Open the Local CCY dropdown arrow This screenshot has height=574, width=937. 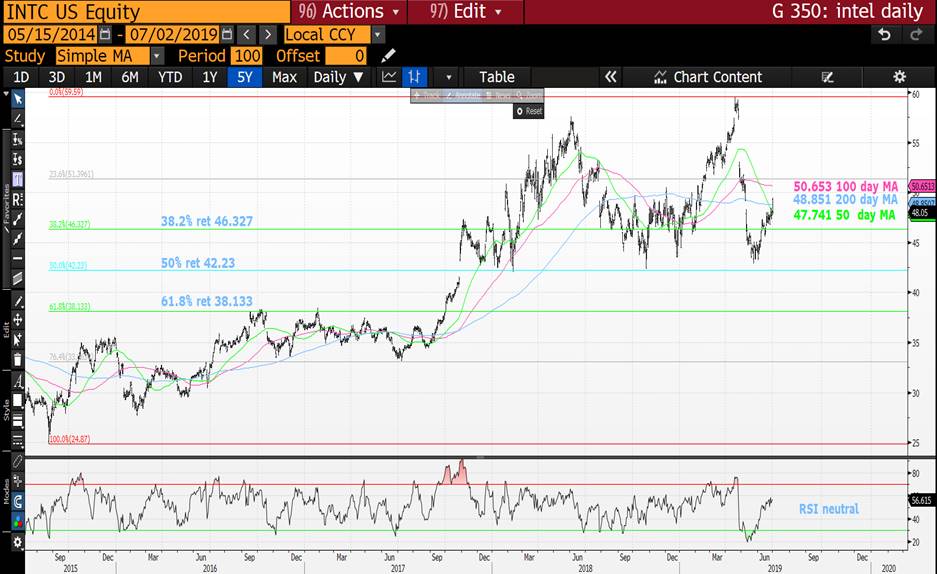pos(378,35)
